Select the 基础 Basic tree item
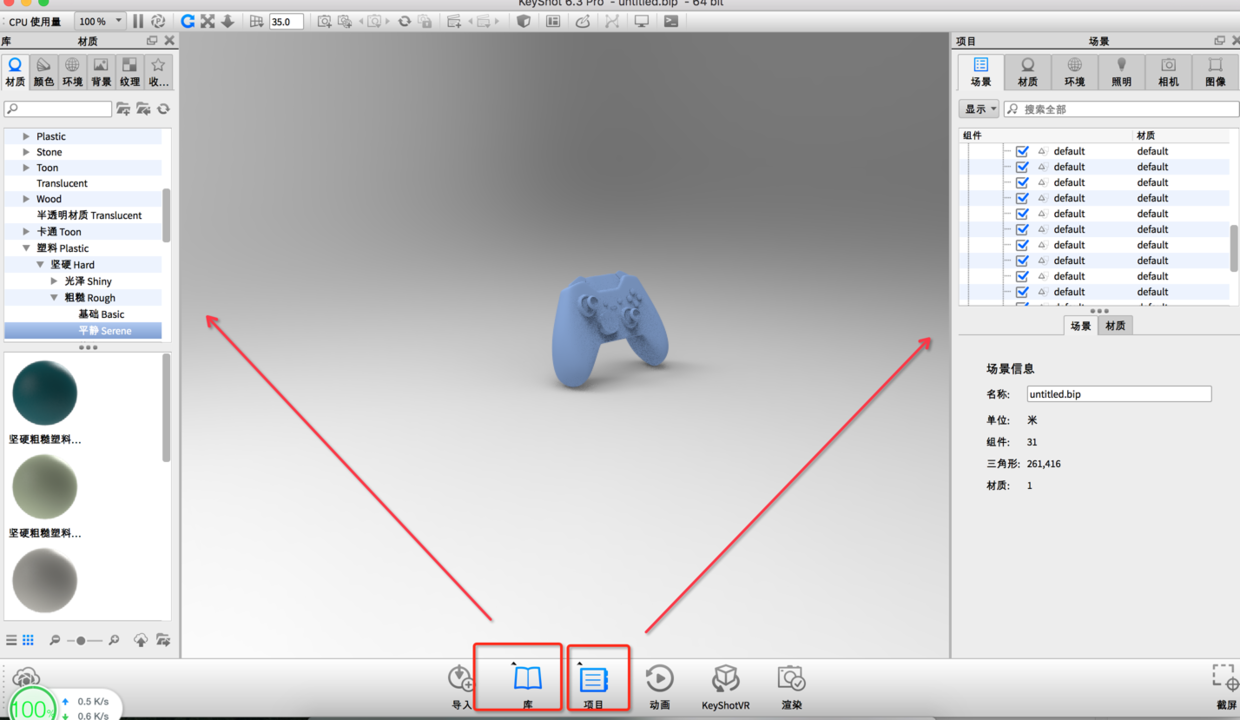Screen dimensions: 1240x720 click(101, 314)
